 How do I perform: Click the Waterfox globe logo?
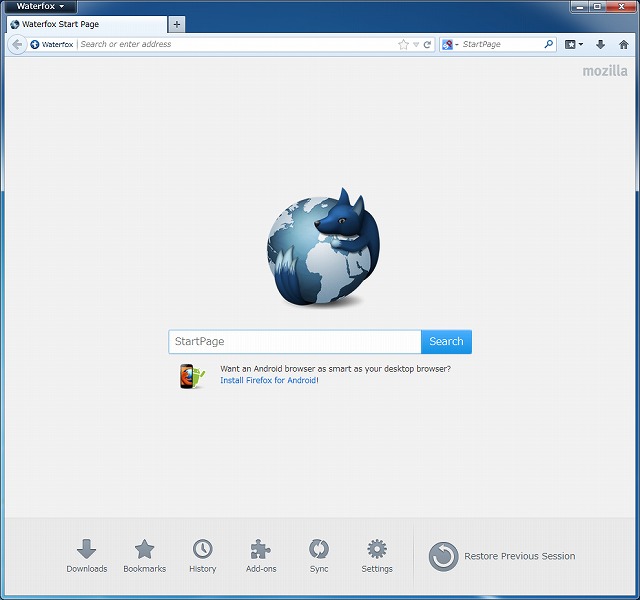323,246
